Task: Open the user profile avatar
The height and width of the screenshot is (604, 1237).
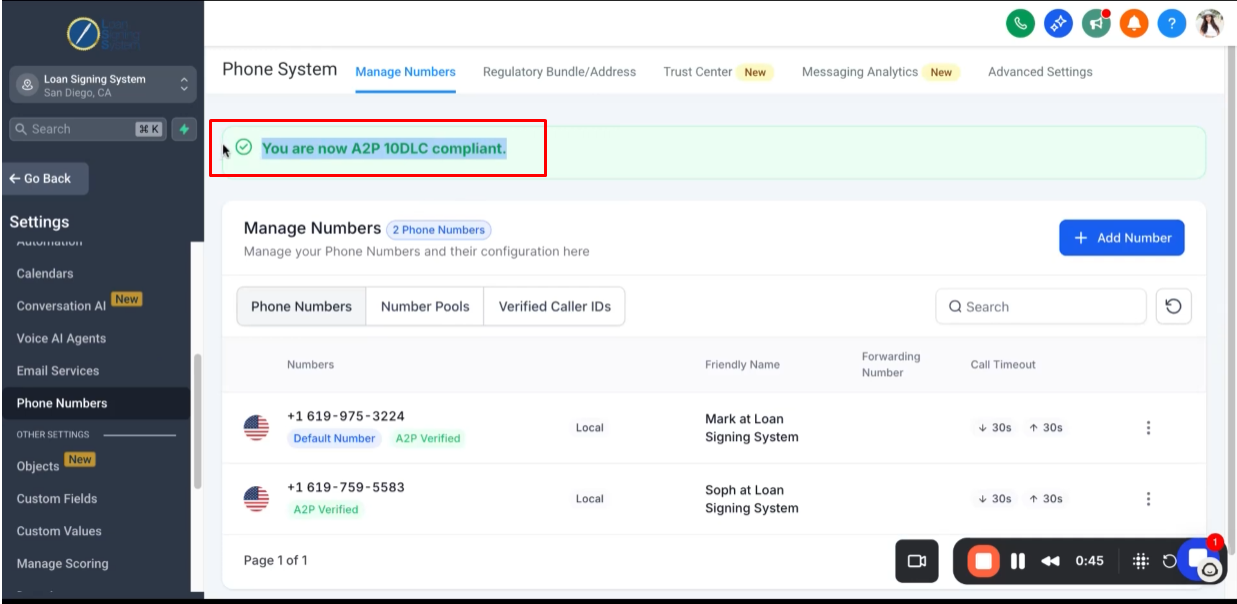Action: (1210, 23)
